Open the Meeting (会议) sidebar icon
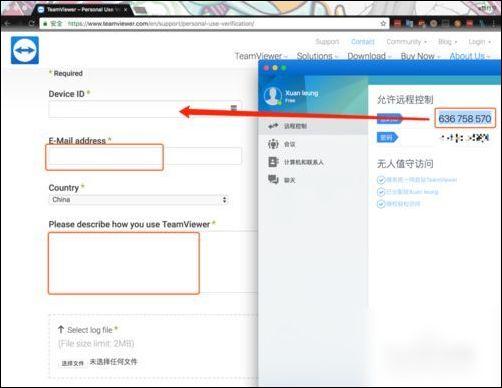This screenshot has height=388, width=502. click(273, 144)
